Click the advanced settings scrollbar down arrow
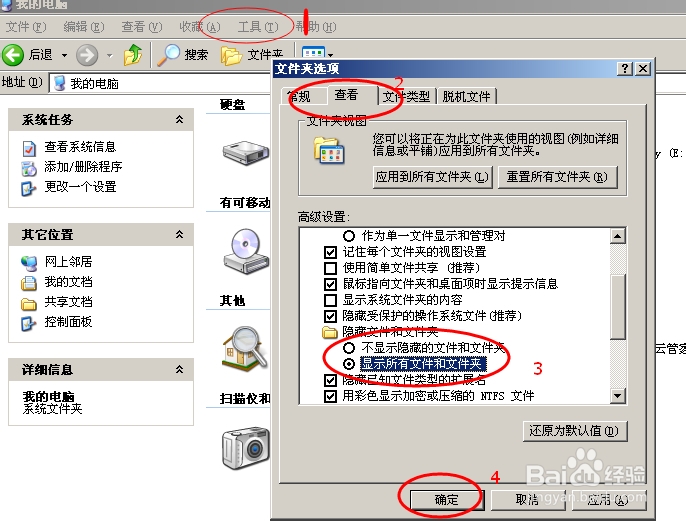This screenshot has height=521, width=686. 617,396
